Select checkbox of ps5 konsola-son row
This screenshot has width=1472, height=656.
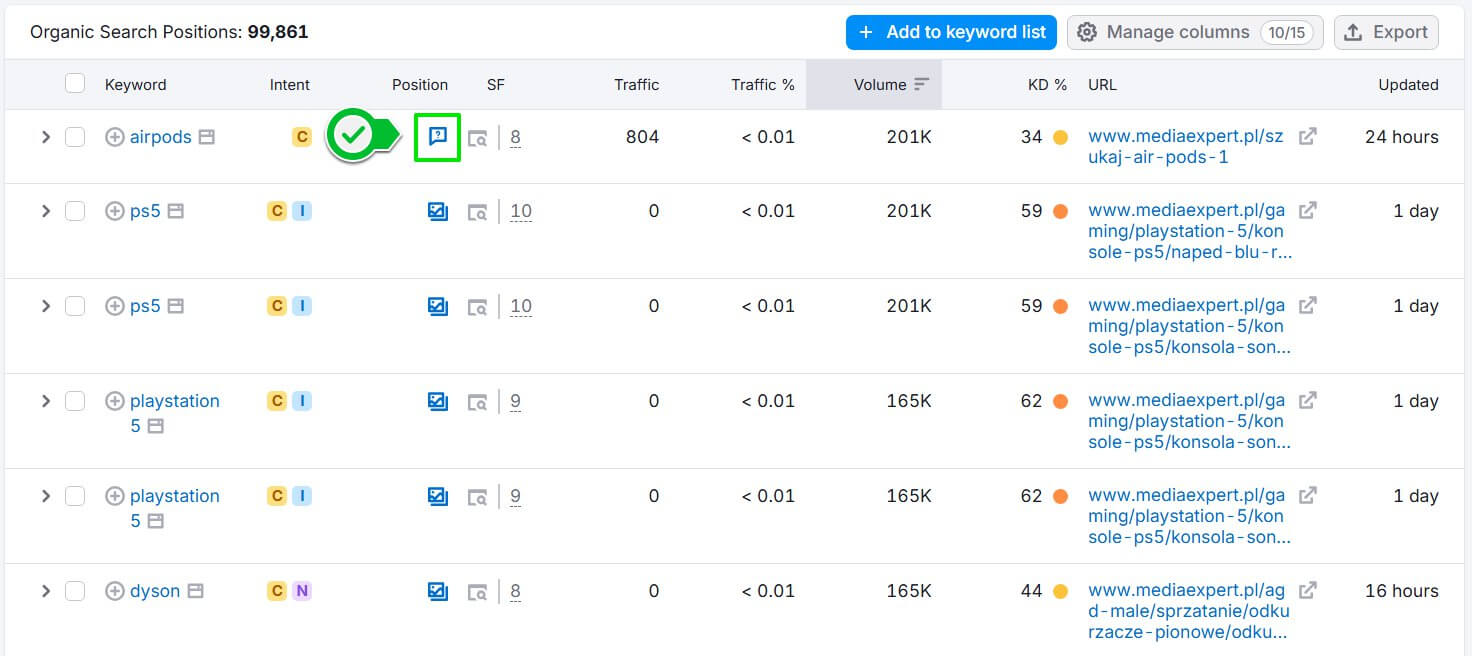(x=75, y=306)
